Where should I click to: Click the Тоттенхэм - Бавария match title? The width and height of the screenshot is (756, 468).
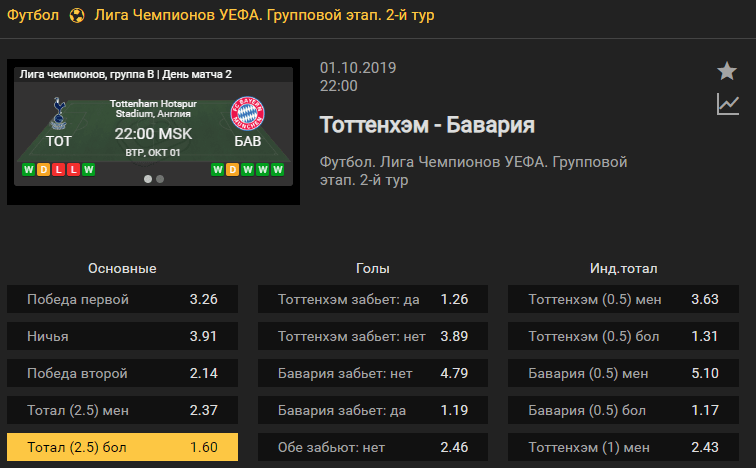click(x=427, y=125)
